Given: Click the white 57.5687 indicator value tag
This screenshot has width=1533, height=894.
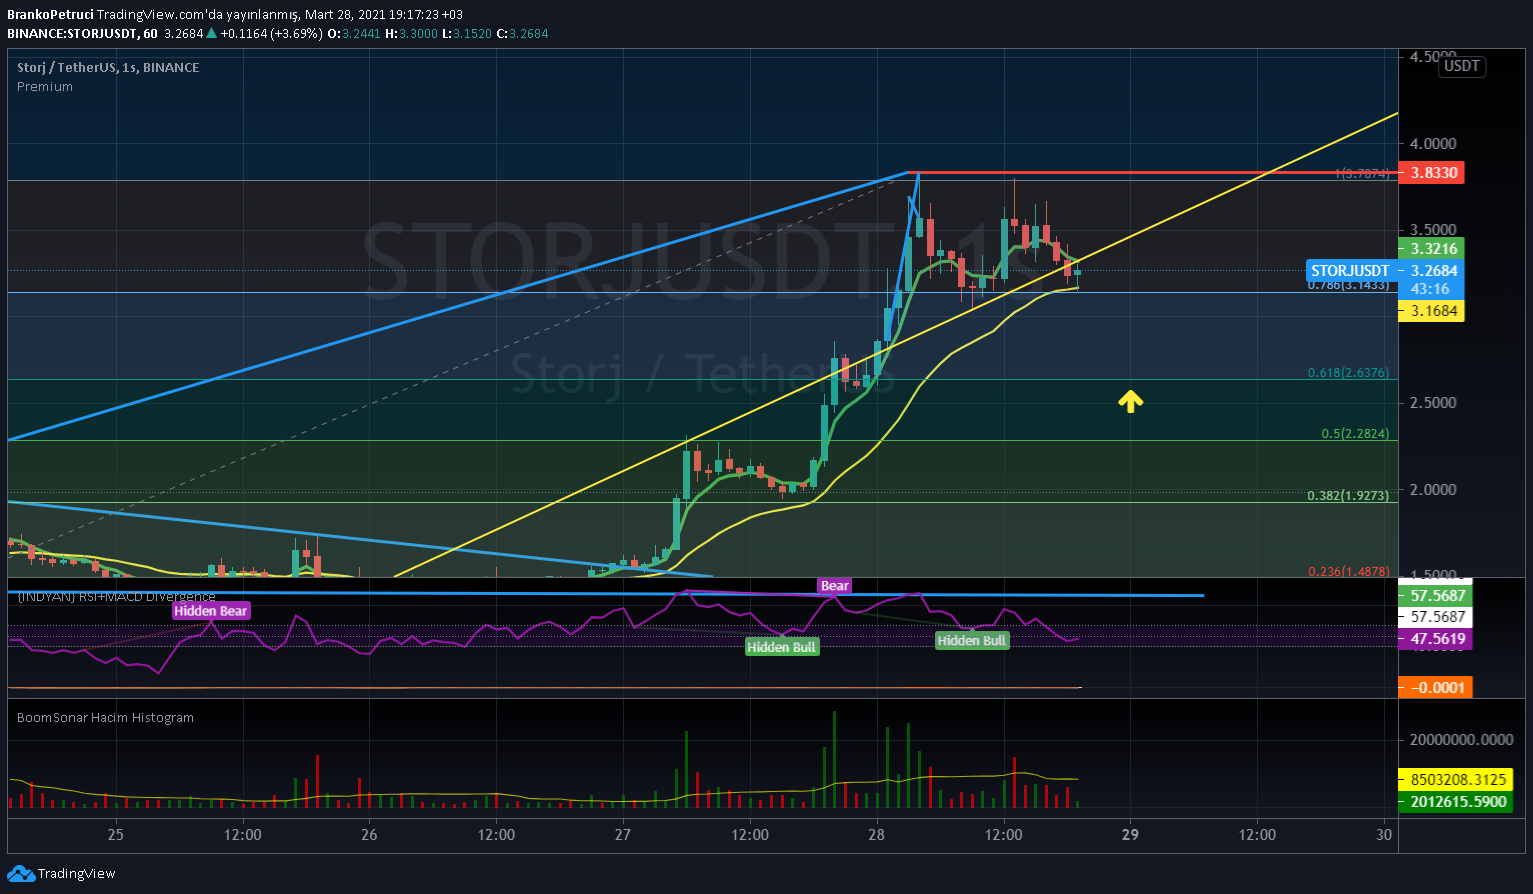Looking at the screenshot, I should (1436, 617).
